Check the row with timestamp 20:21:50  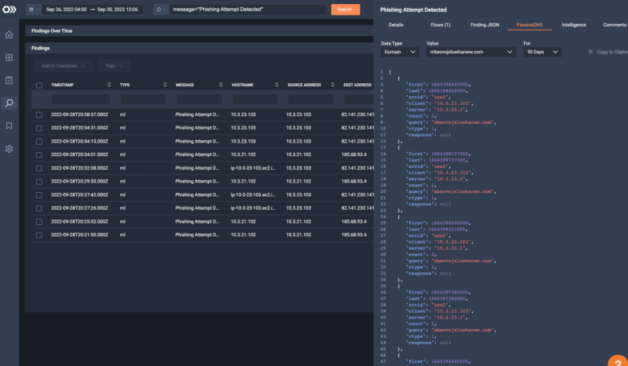(39, 235)
